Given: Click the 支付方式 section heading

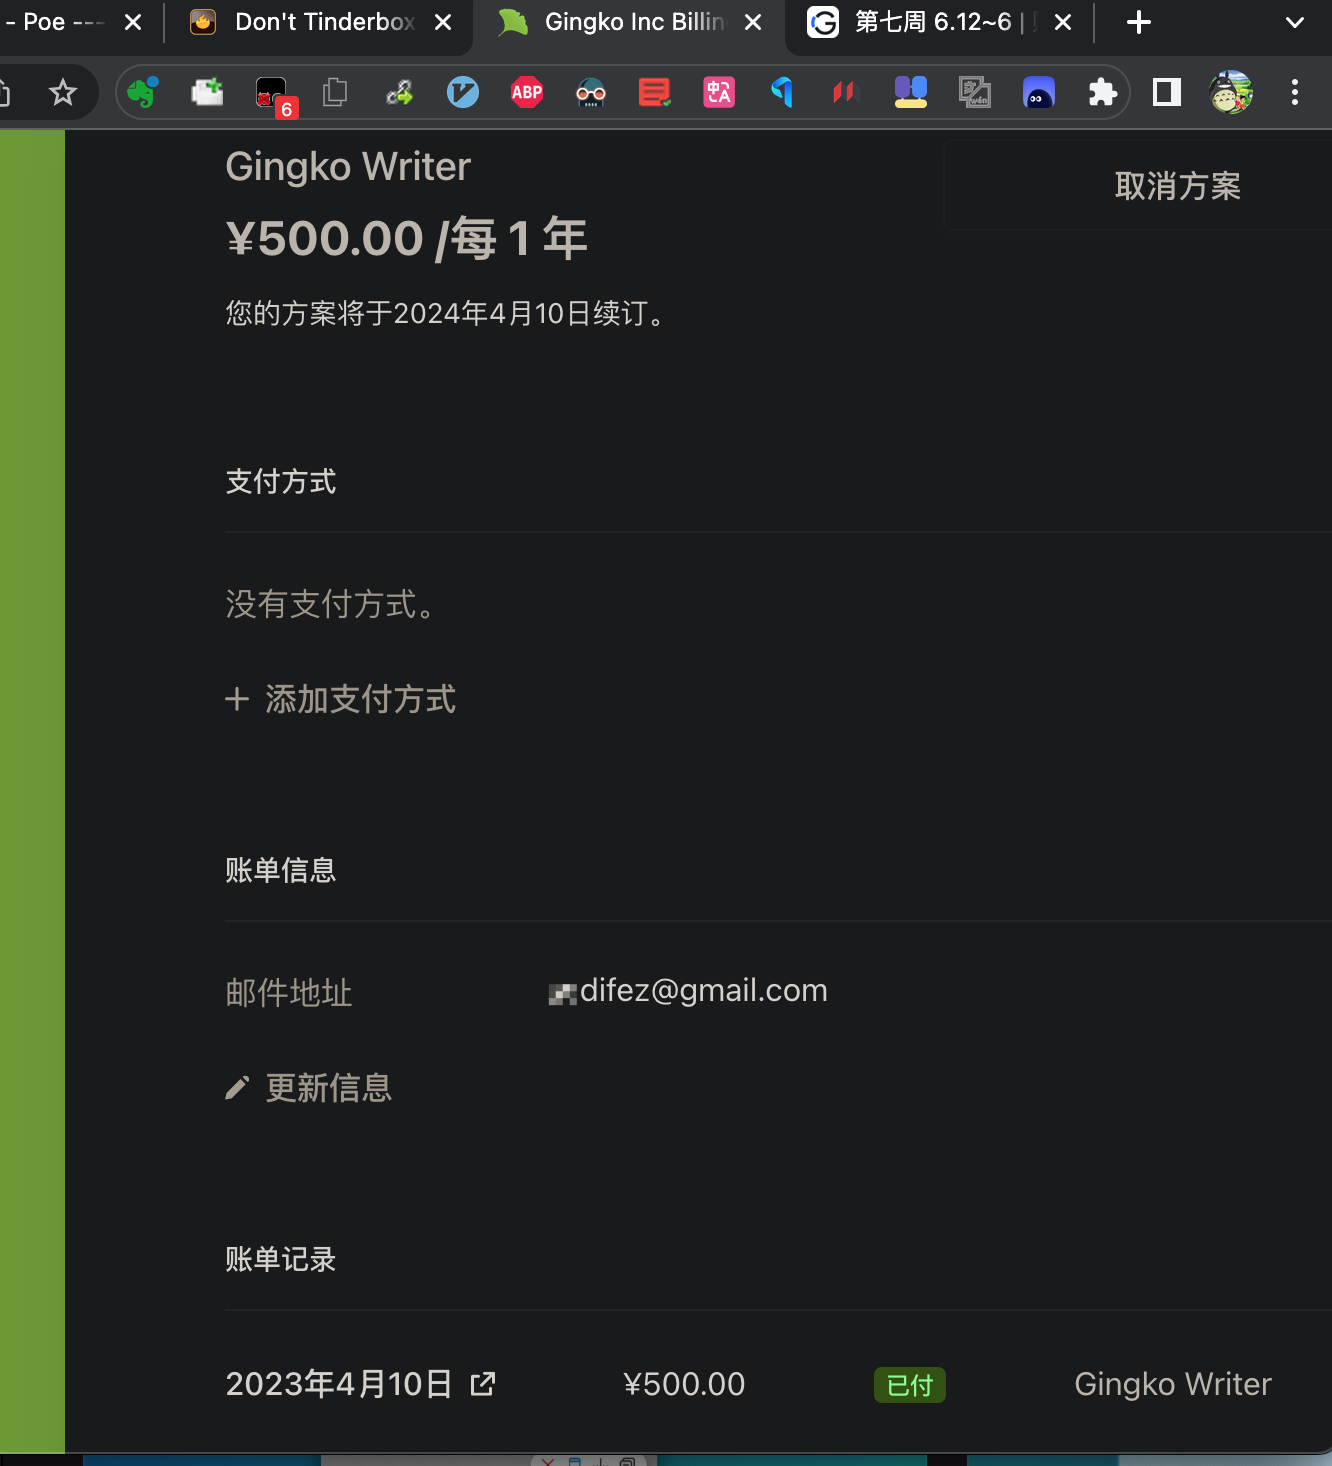Looking at the screenshot, I should pos(281,481).
